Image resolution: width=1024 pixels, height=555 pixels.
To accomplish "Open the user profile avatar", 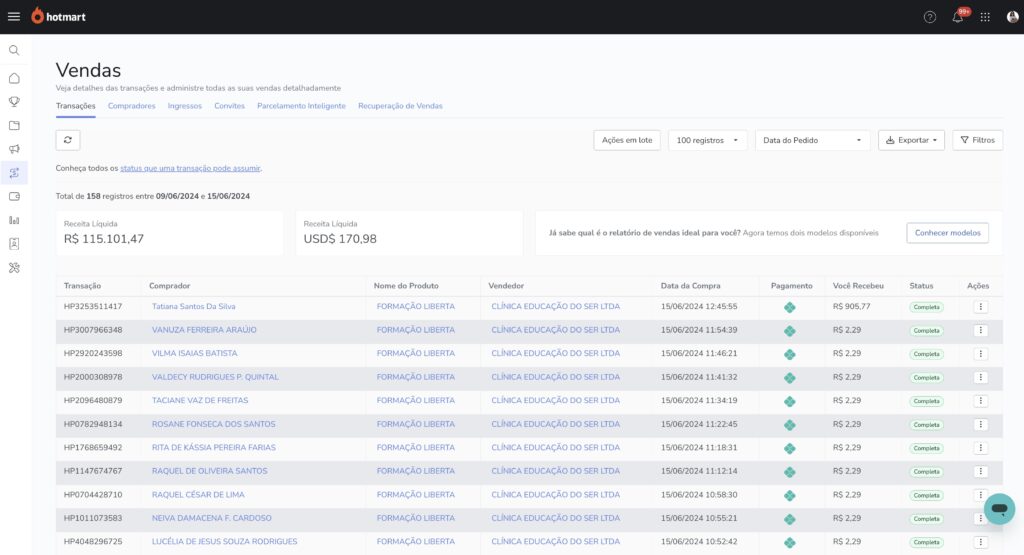I will (1012, 17).
